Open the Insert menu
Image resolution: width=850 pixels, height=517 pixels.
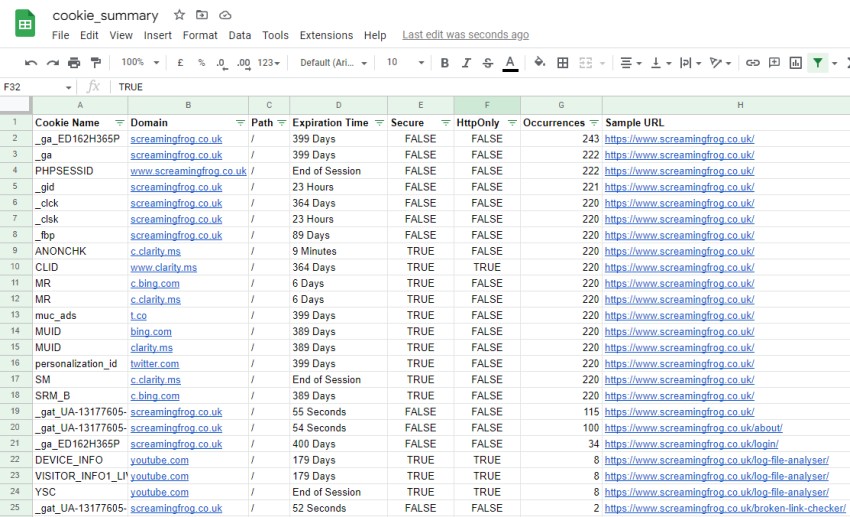tap(157, 35)
